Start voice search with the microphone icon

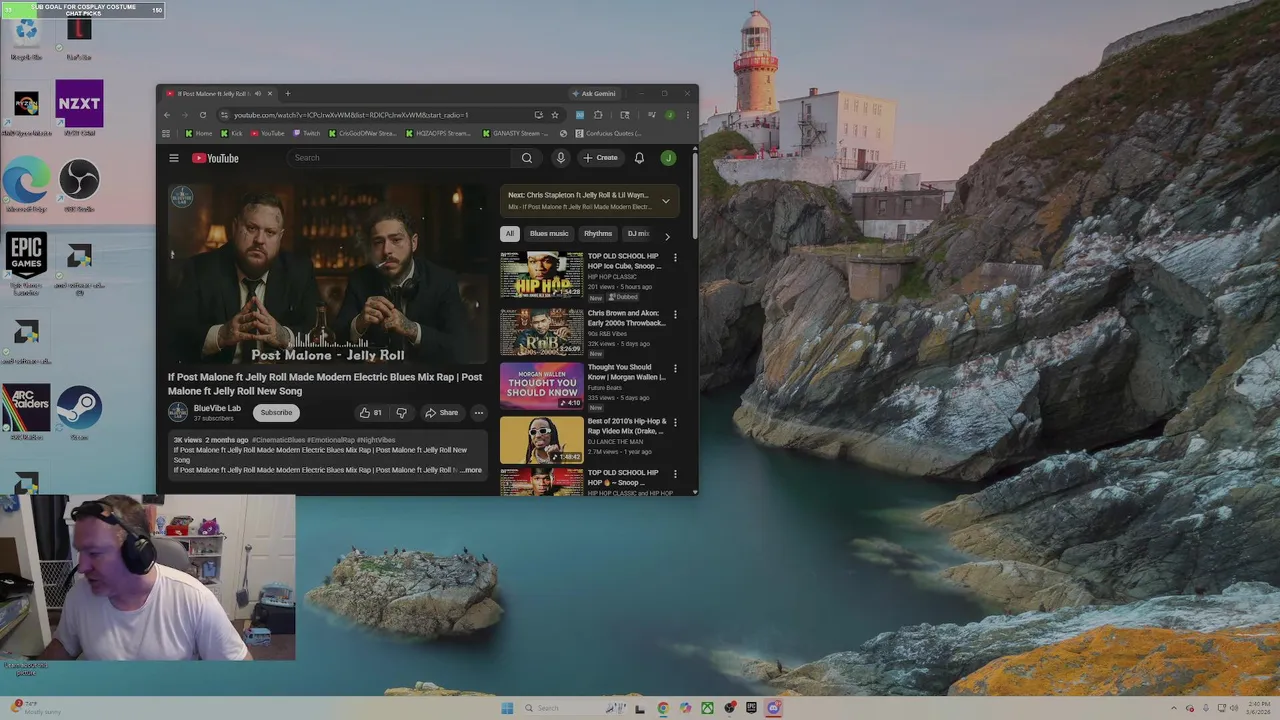pos(561,158)
